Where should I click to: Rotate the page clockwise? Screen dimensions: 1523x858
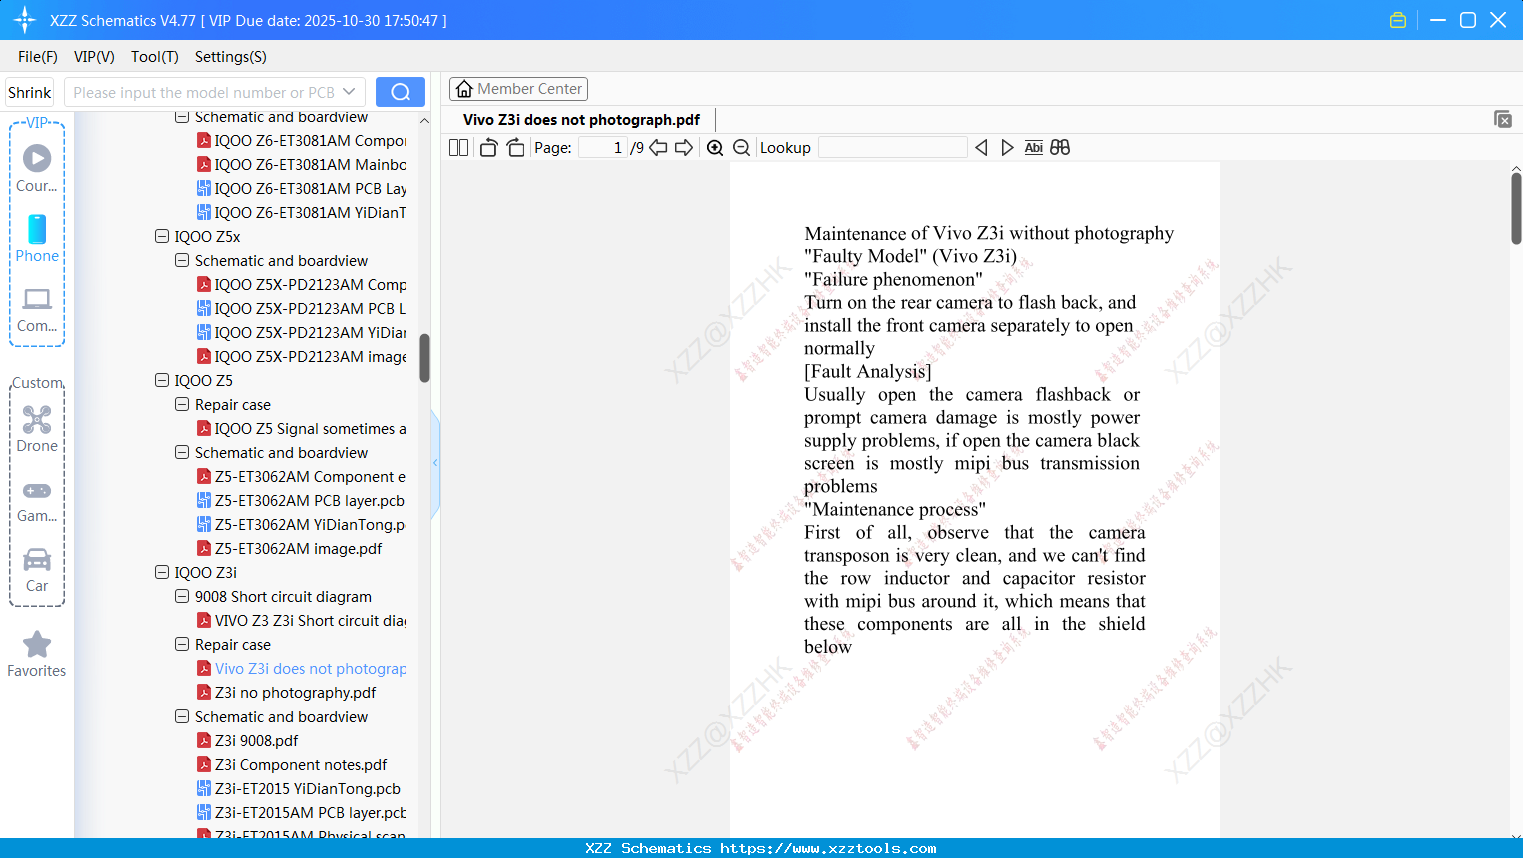click(x=515, y=148)
